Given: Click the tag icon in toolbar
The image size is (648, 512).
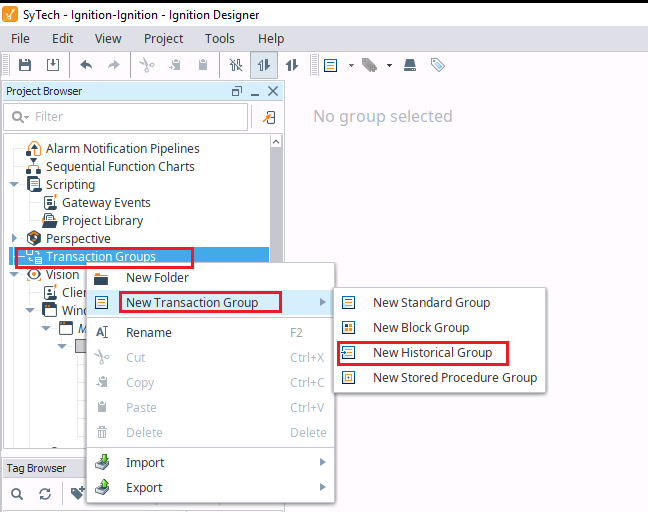Looking at the screenshot, I should 437,65.
